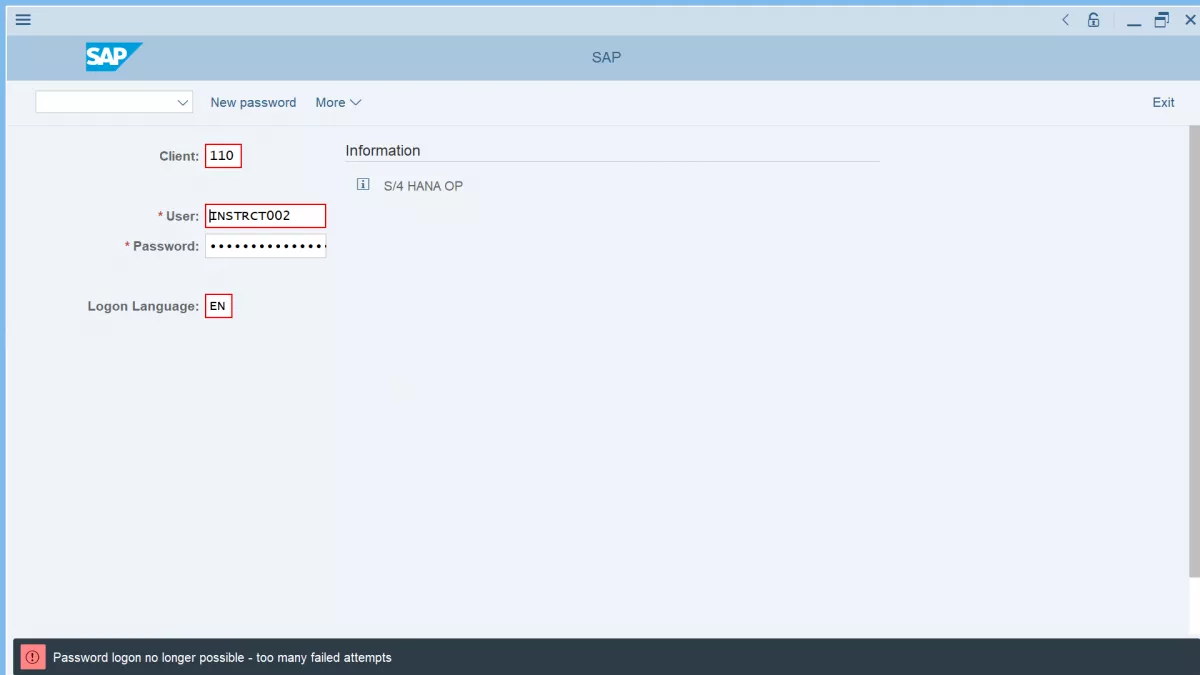This screenshot has height=675, width=1200.
Task: Open the transaction command field dropdown
Action: tap(183, 102)
